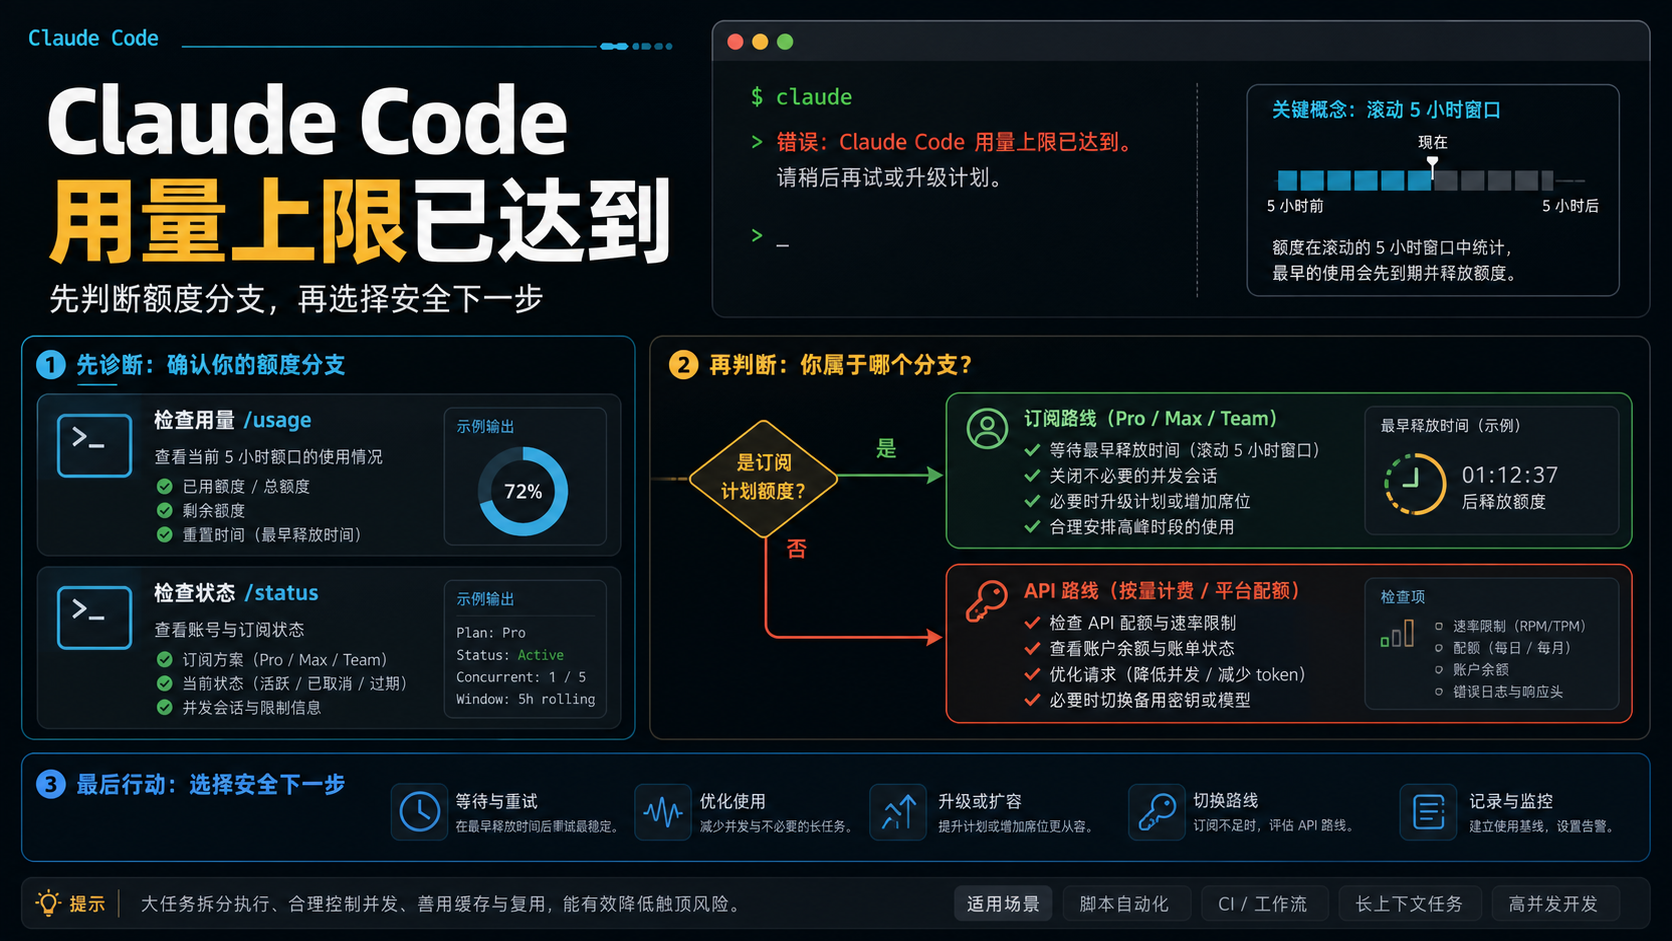Click the Status: Active output line

(510, 655)
